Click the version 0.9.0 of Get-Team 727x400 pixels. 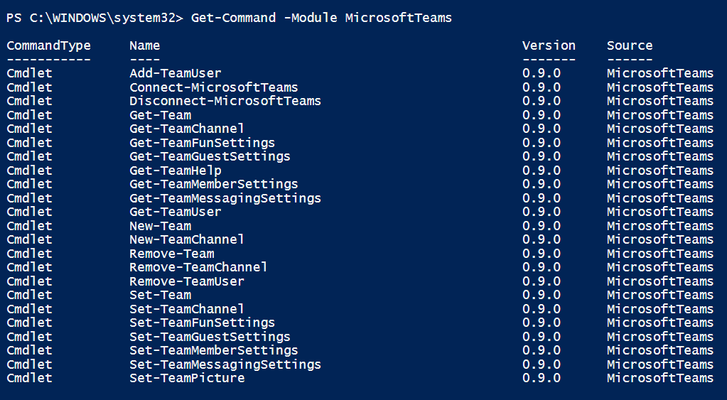click(541, 115)
